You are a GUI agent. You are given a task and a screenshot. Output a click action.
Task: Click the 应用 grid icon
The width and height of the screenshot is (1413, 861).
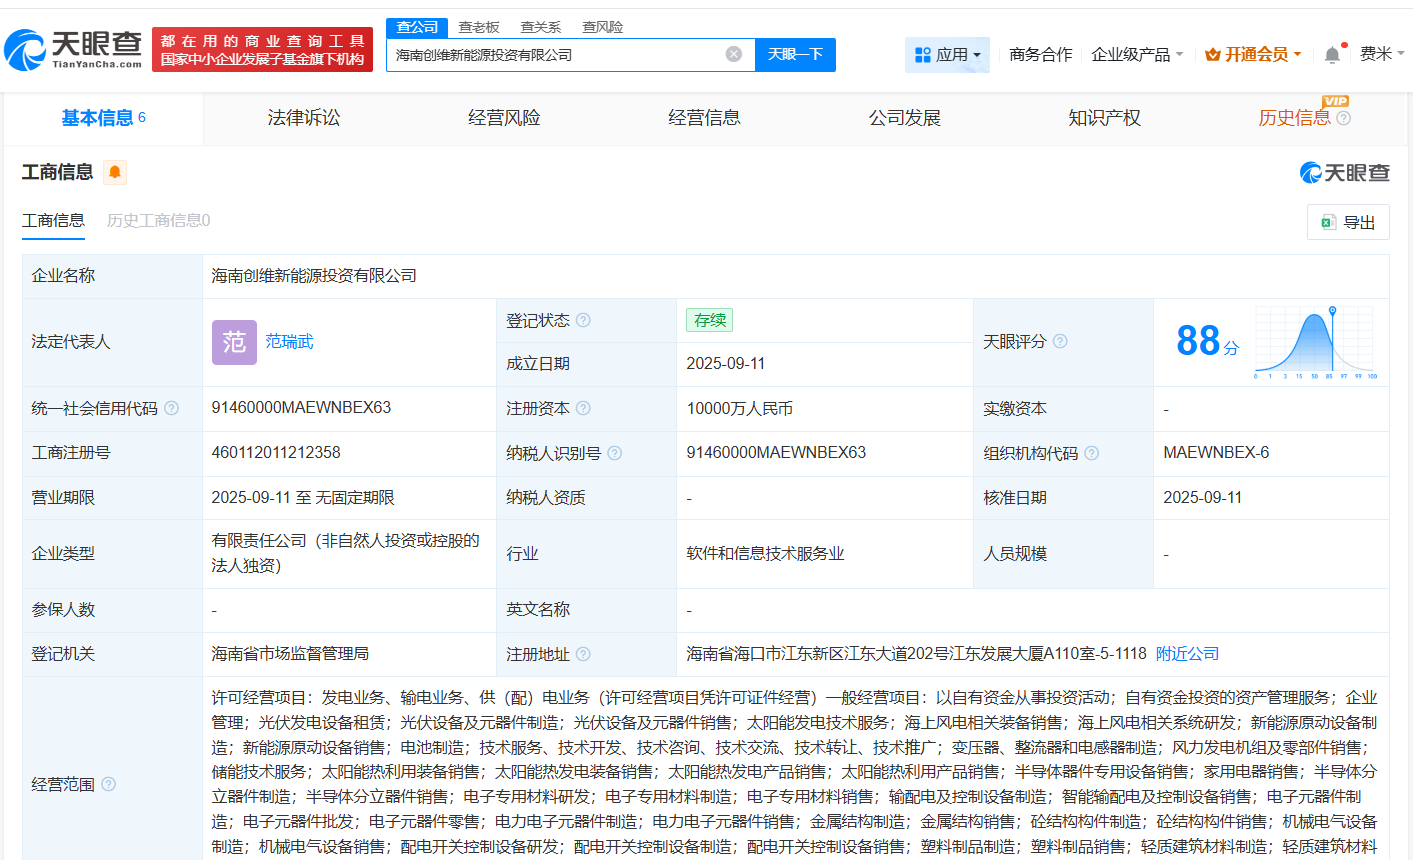921,54
